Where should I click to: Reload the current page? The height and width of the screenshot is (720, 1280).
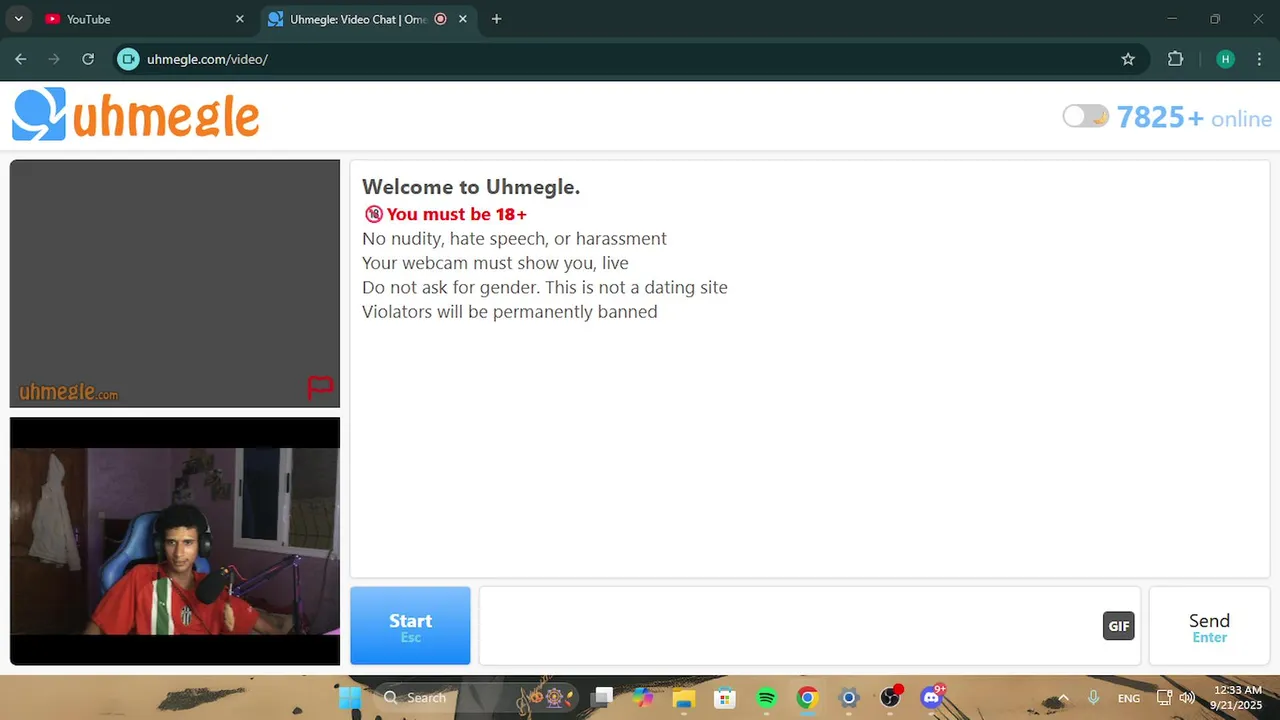click(88, 59)
